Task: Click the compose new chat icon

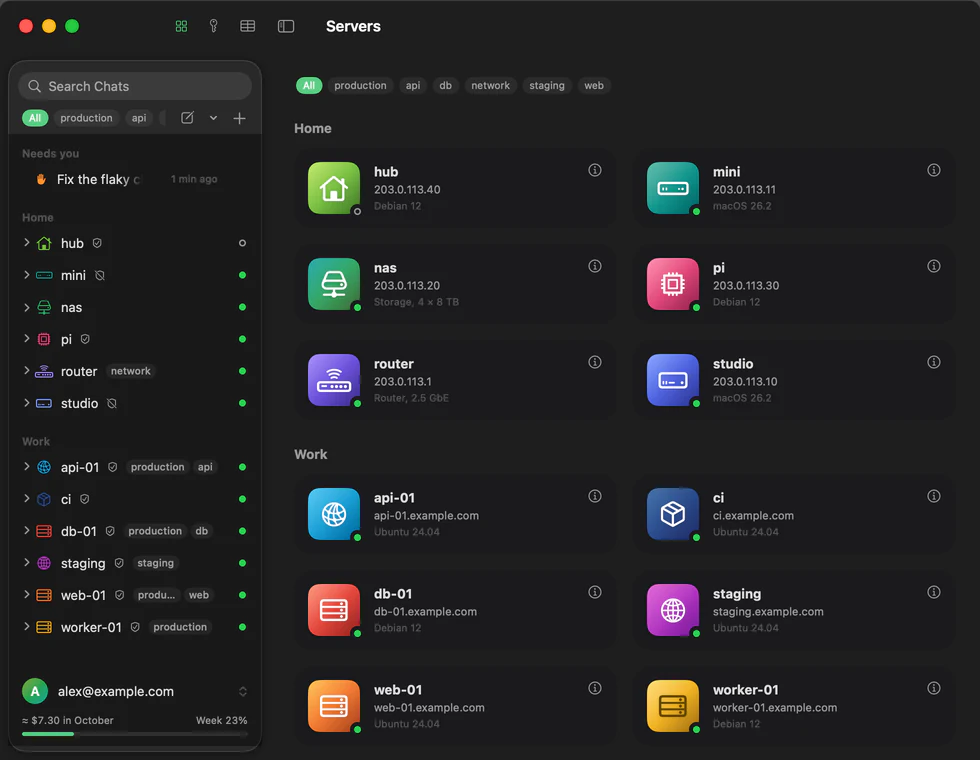Action: click(187, 118)
